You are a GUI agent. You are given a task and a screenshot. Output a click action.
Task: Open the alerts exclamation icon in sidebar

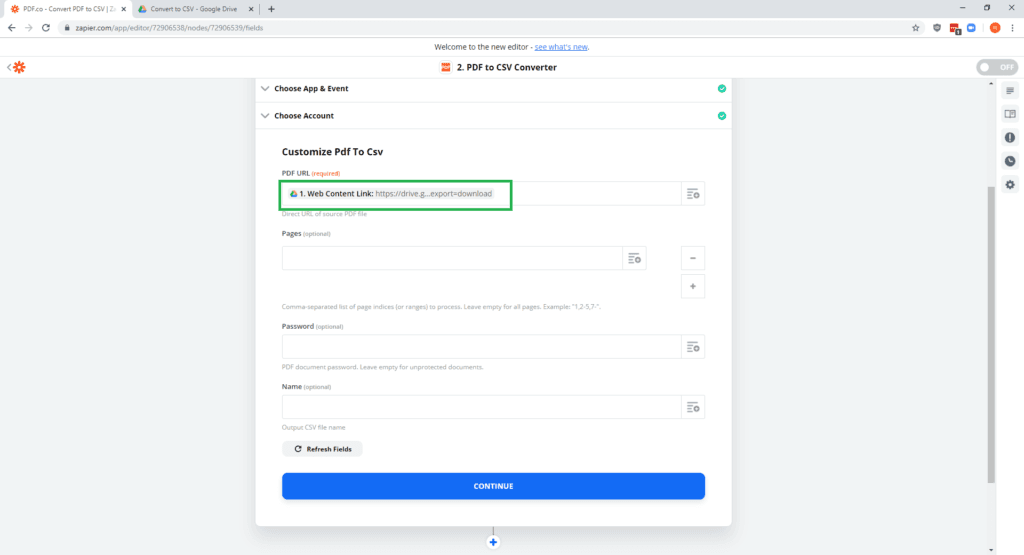[x=1010, y=138]
